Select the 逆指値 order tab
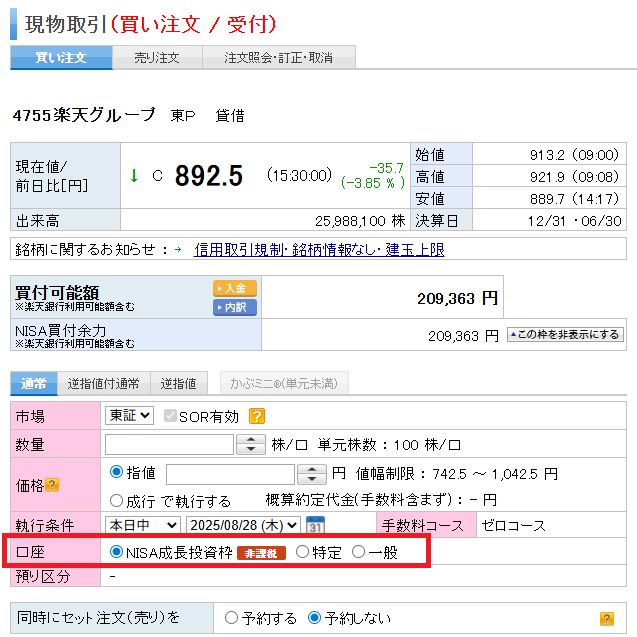The height and width of the screenshot is (637, 637). coord(179,384)
